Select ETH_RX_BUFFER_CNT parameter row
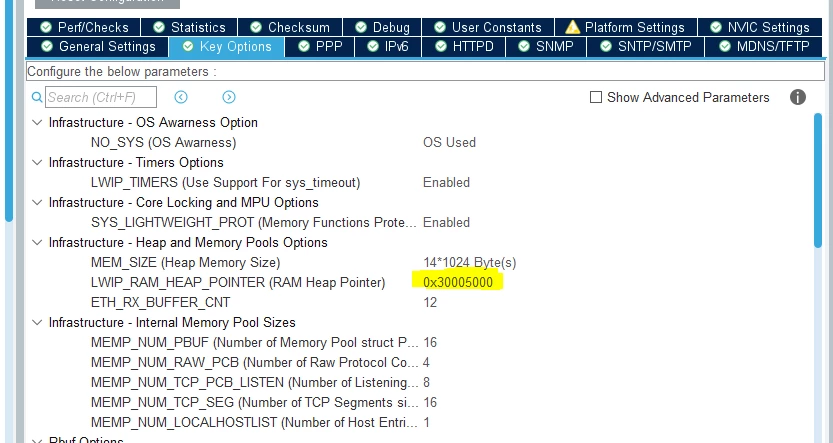 click(160, 302)
